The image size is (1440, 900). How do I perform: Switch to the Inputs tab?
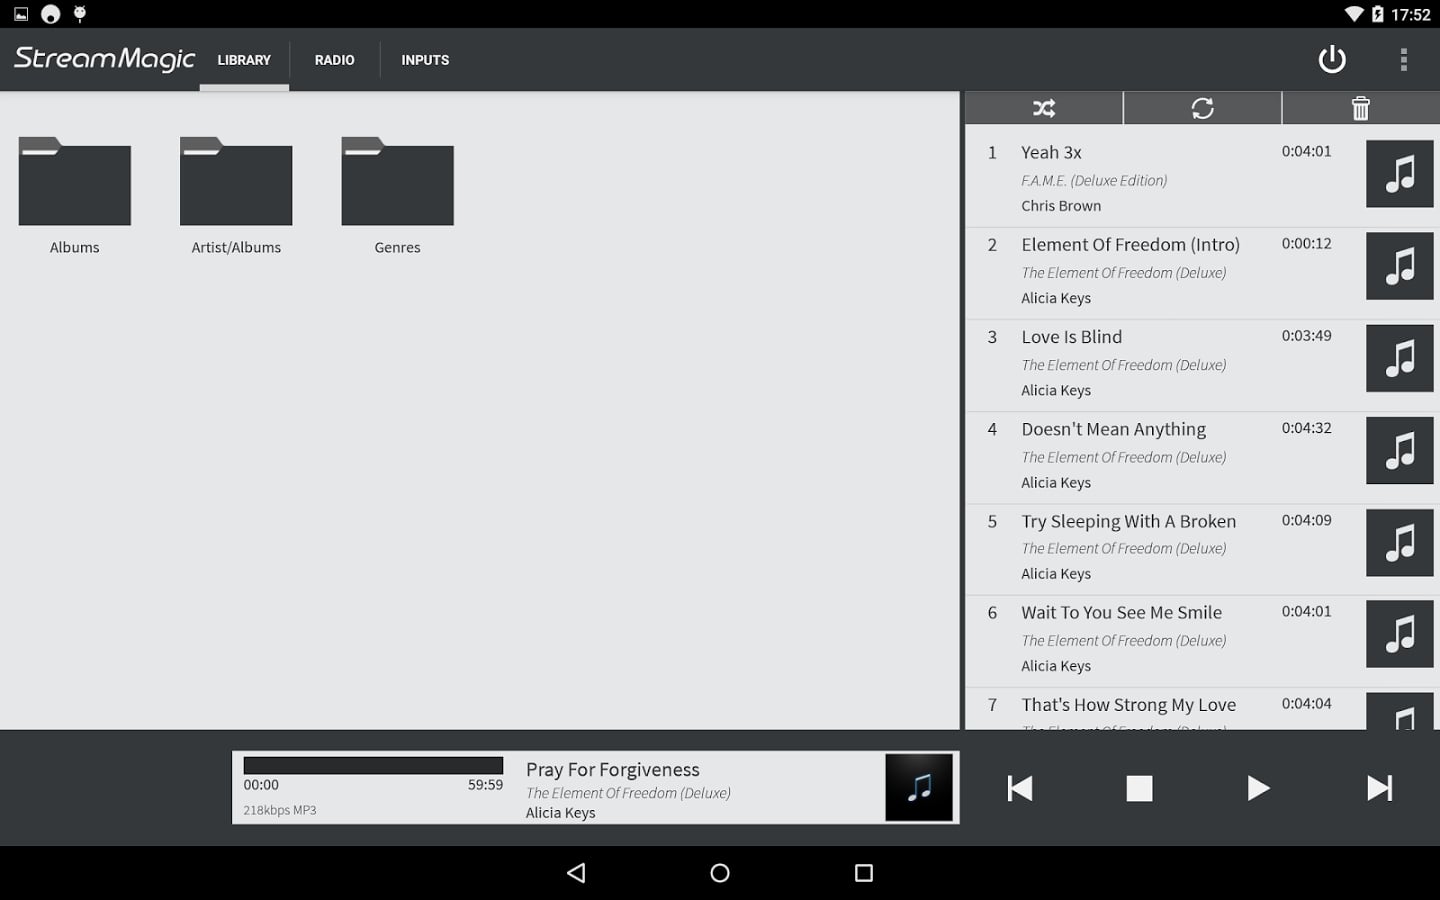click(425, 60)
